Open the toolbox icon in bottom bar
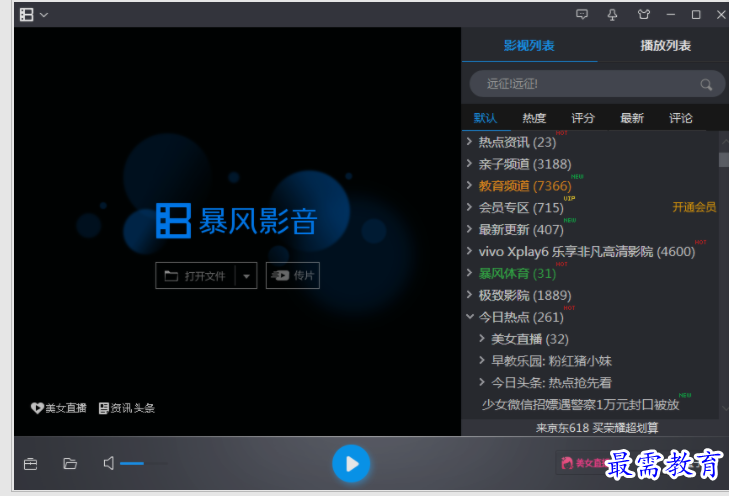Screen dimensions: 729x496 pyautogui.click(x=31, y=464)
